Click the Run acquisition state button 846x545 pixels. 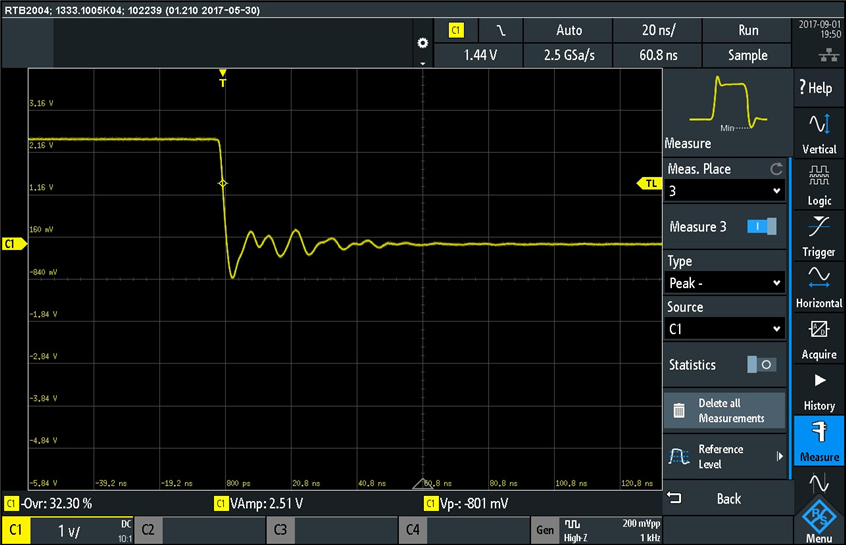tap(747, 30)
